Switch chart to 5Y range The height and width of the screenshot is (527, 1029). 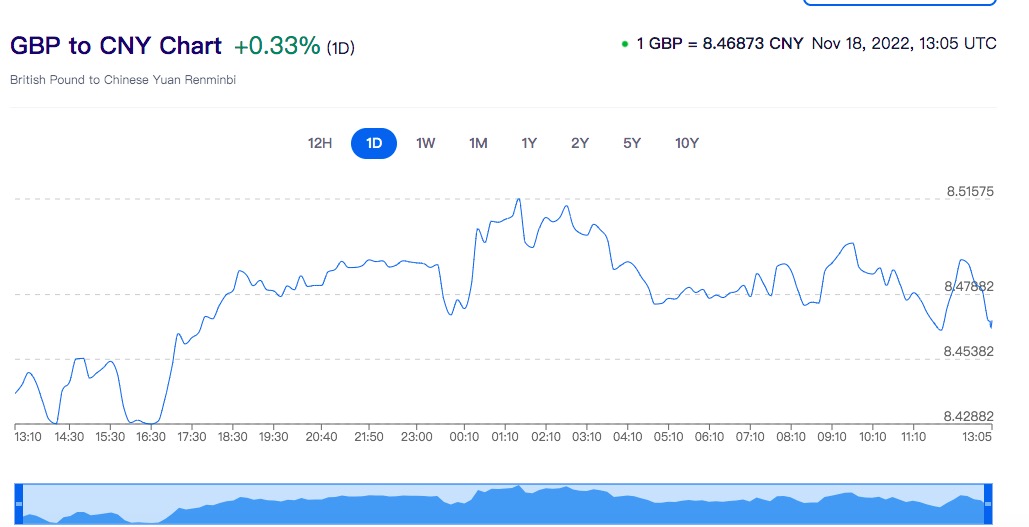pos(632,143)
